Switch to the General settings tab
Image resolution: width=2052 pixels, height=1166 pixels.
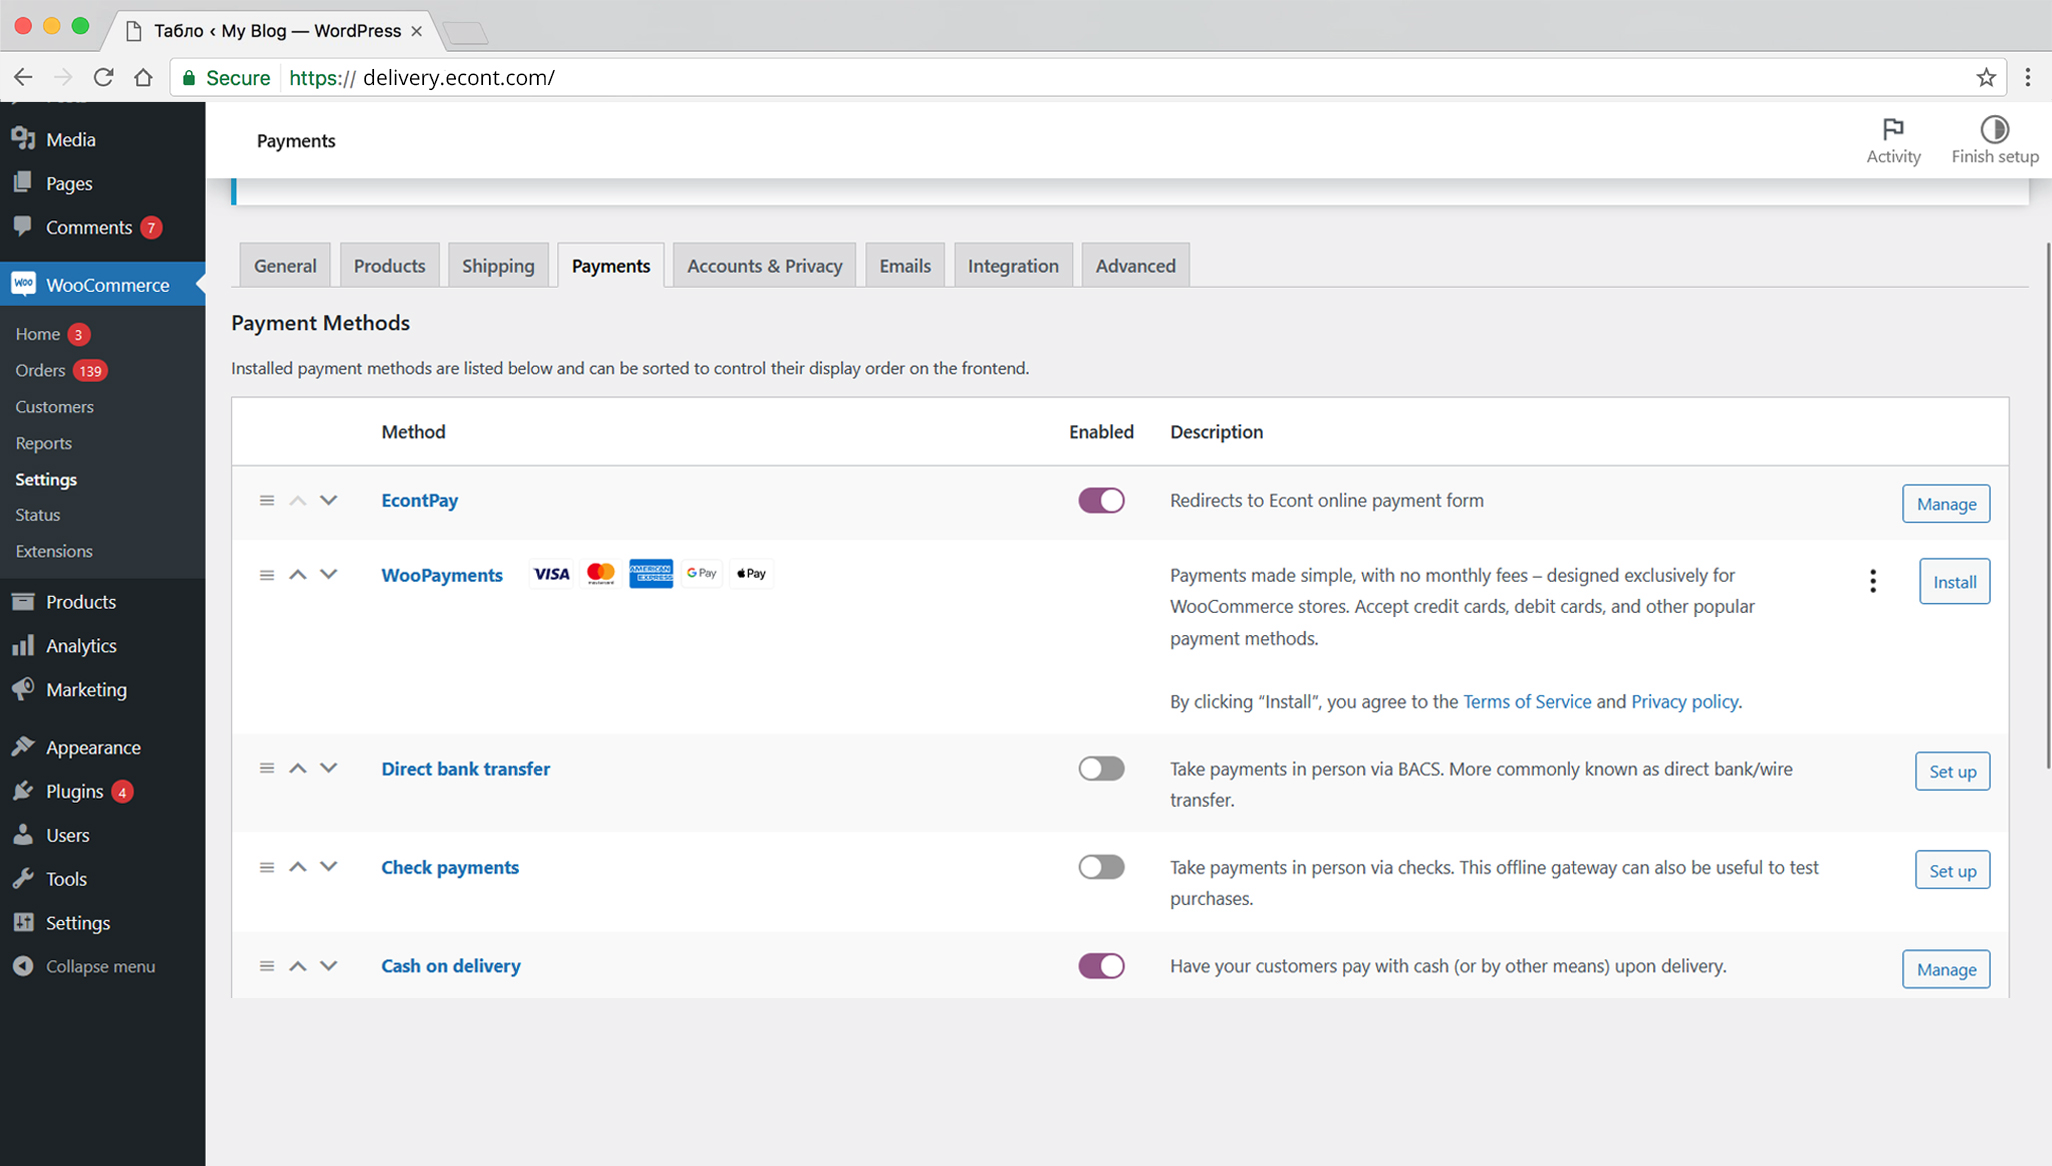pyautogui.click(x=285, y=265)
